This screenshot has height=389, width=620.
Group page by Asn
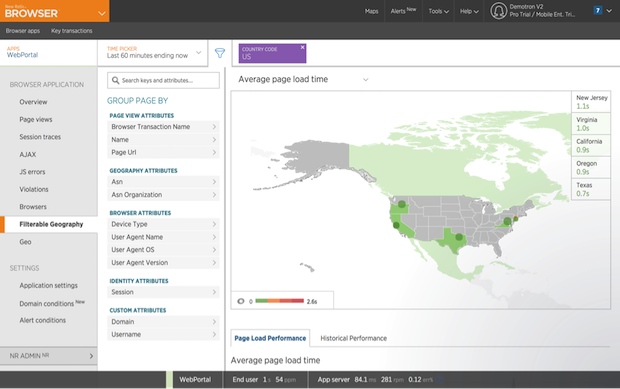click(163, 181)
